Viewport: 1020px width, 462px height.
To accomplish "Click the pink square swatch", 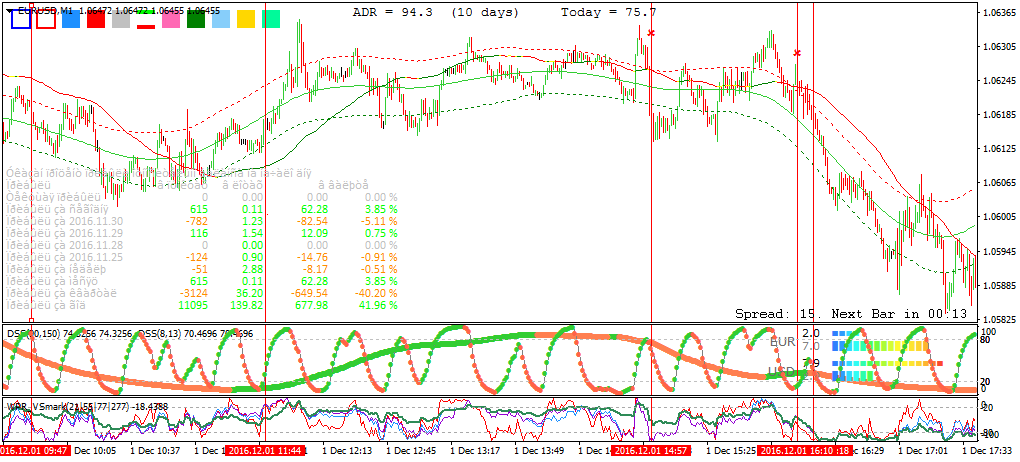I will (171, 20).
